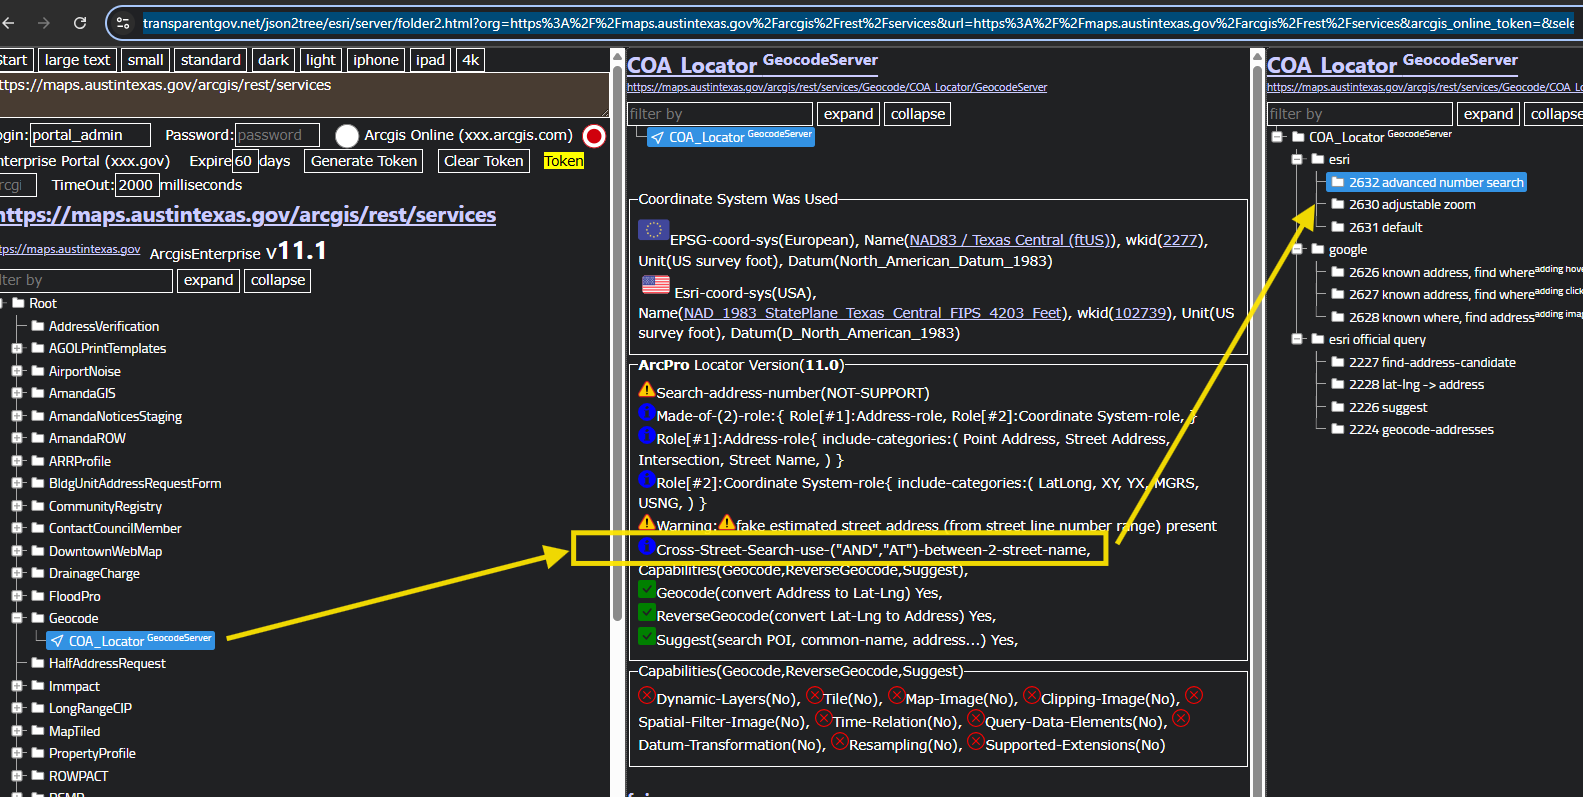This screenshot has height=797, width=1583.
Task: Click the locator arrow icon in middle panel COA_Locator
Action: click(657, 137)
